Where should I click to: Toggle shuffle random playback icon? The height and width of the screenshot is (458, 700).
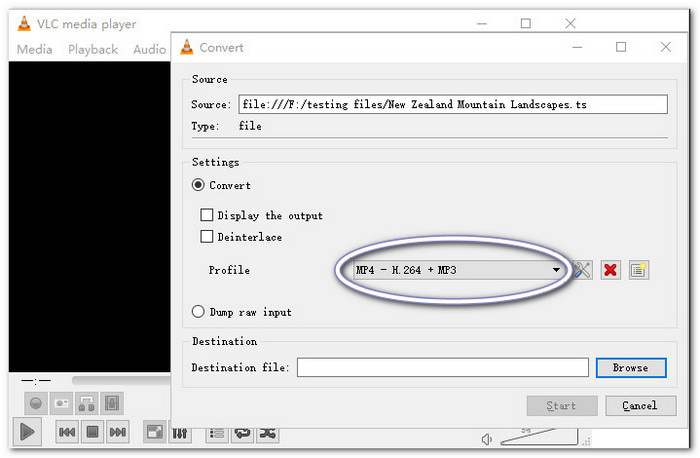point(268,434)
